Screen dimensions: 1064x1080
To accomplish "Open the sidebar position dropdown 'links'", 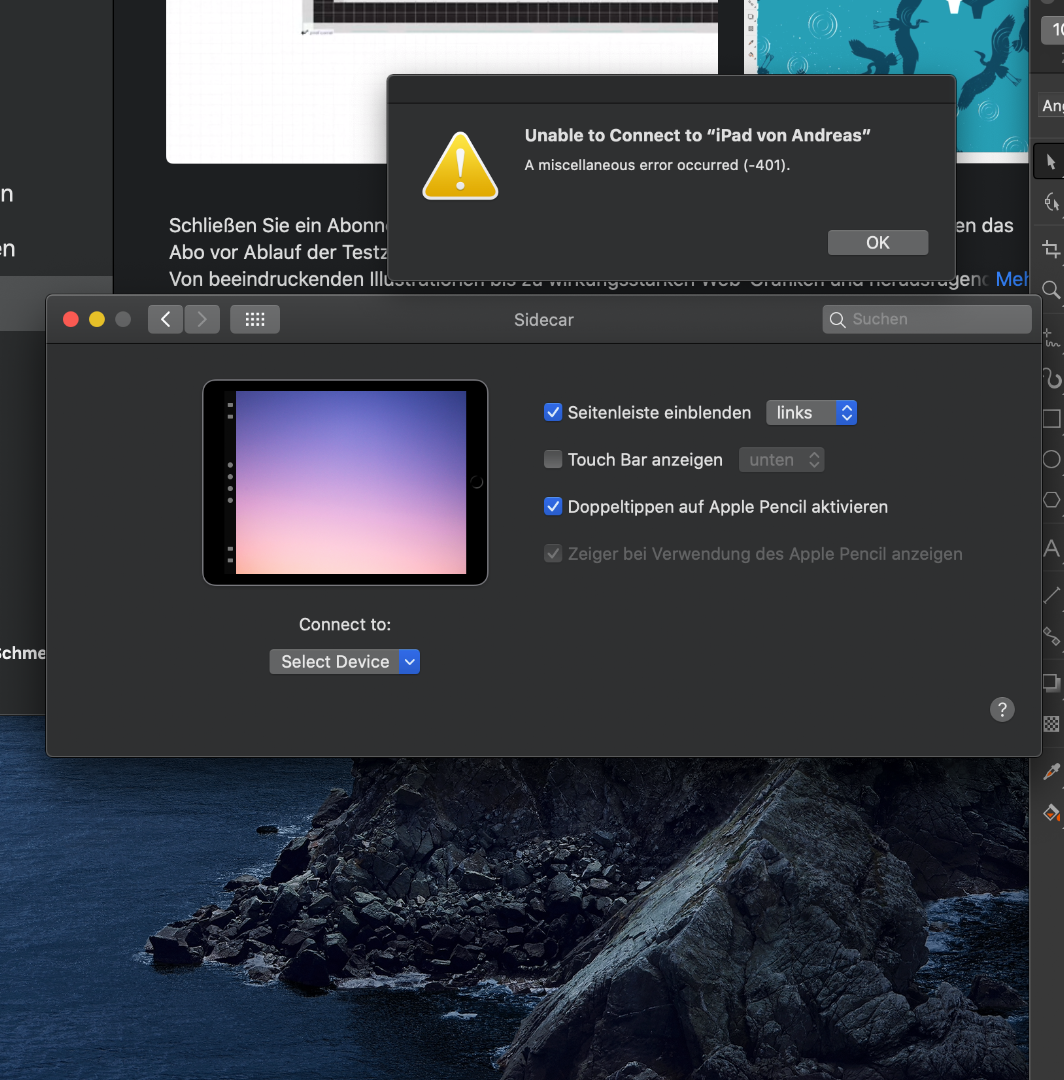I will [x=811, y=413].
